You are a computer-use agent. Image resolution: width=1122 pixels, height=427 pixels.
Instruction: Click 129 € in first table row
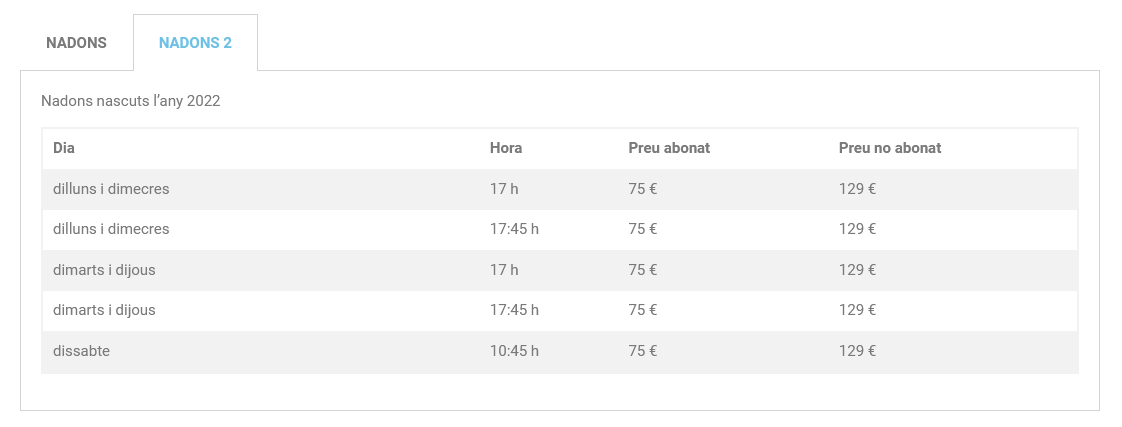click(x=857, y=190)
